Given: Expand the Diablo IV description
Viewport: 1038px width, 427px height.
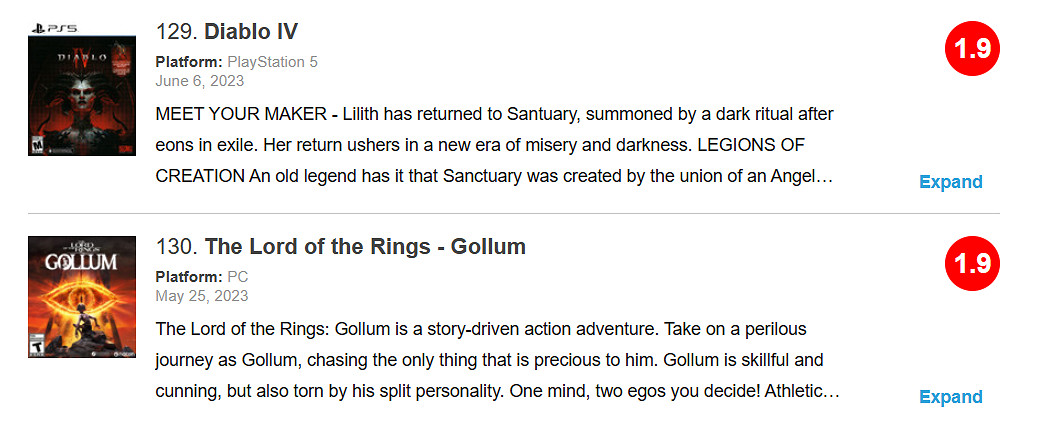Looking at the screenshot, I should coord(950,182).
